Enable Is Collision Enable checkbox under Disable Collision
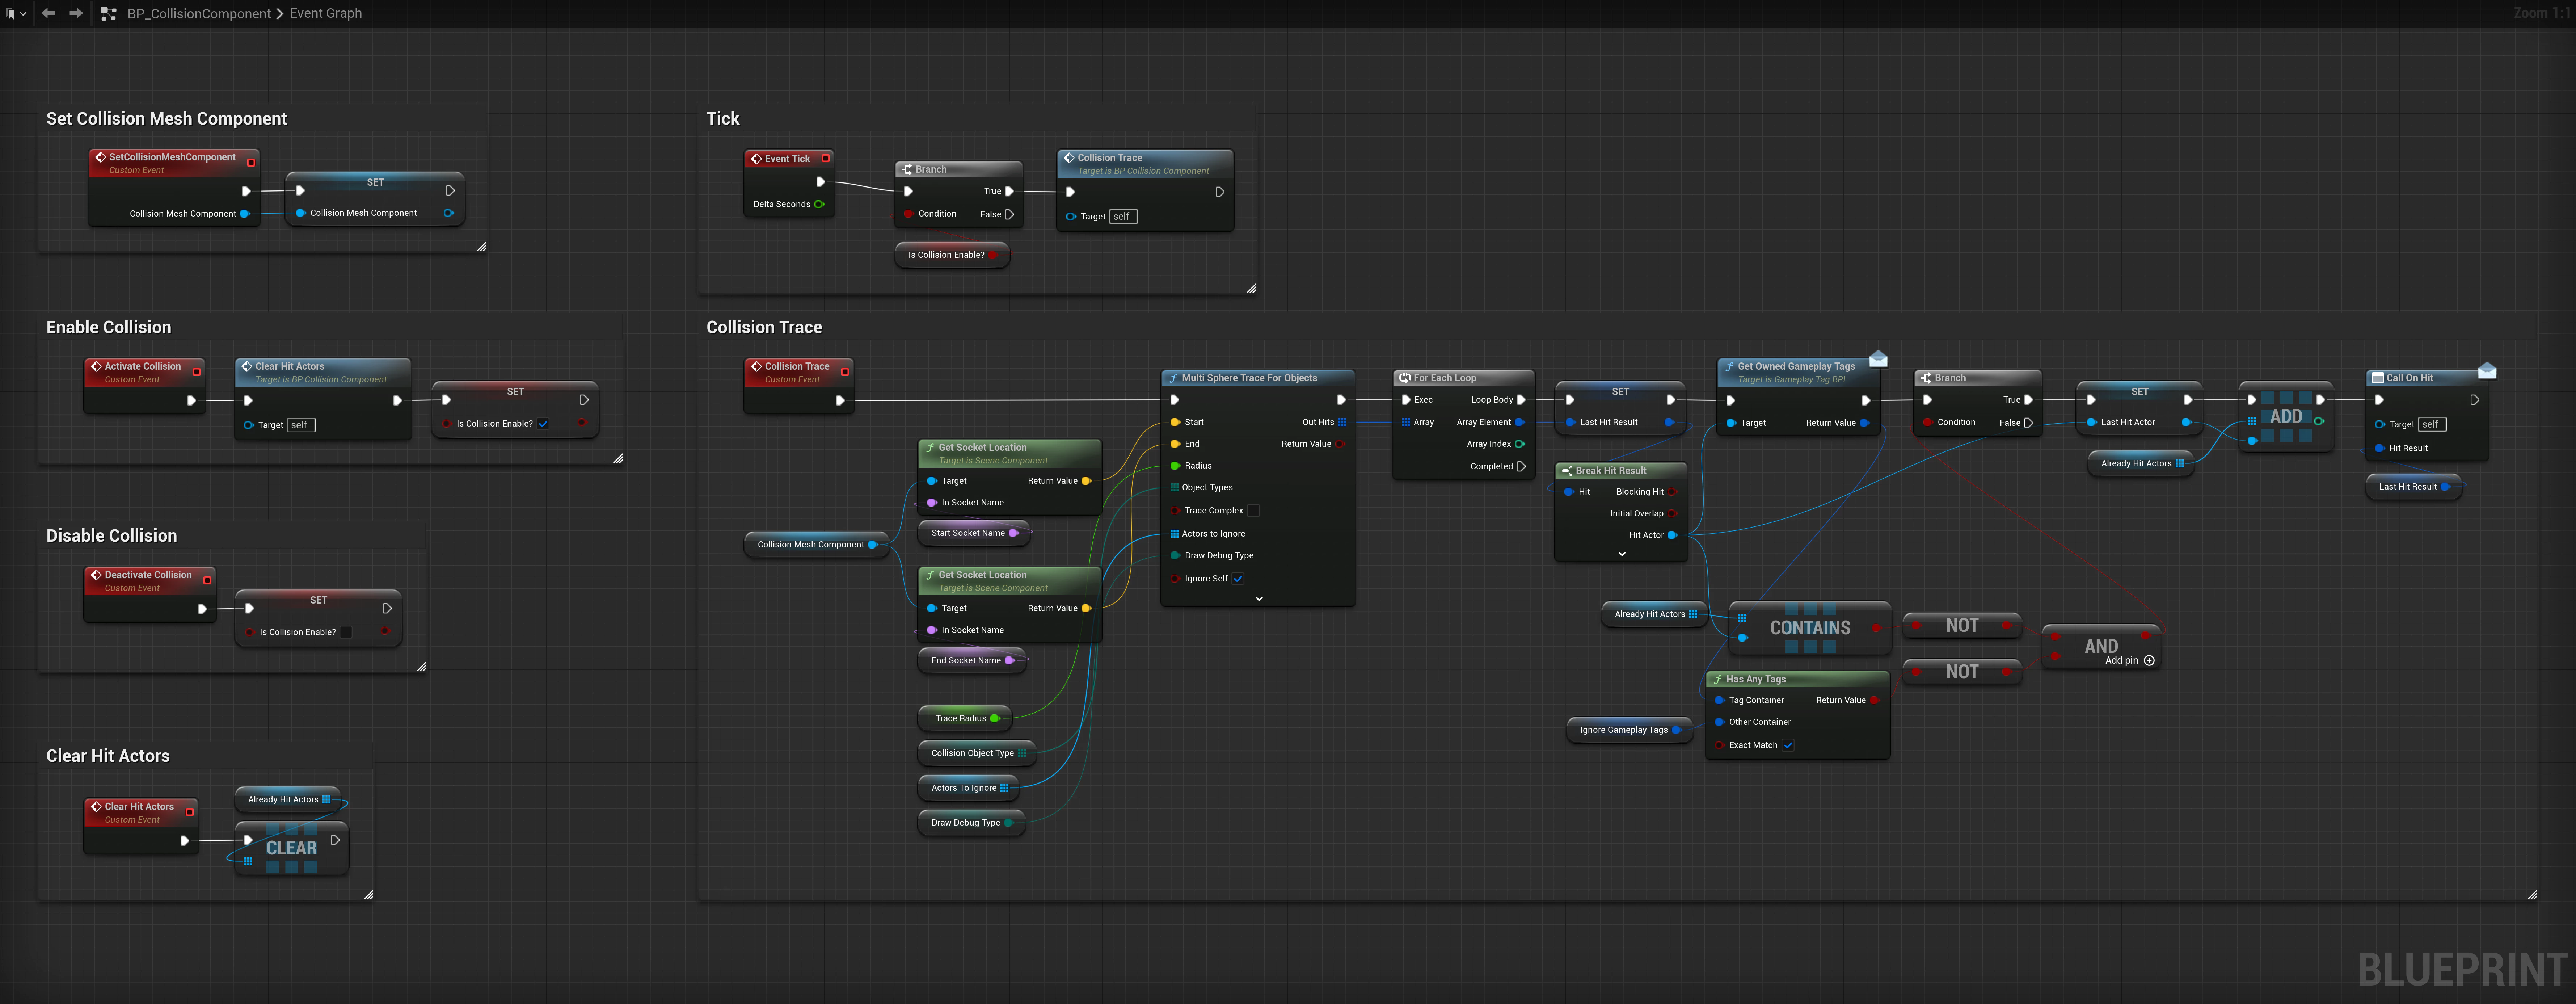This screenshot has height=1004, width=2576. coord(346,632)
